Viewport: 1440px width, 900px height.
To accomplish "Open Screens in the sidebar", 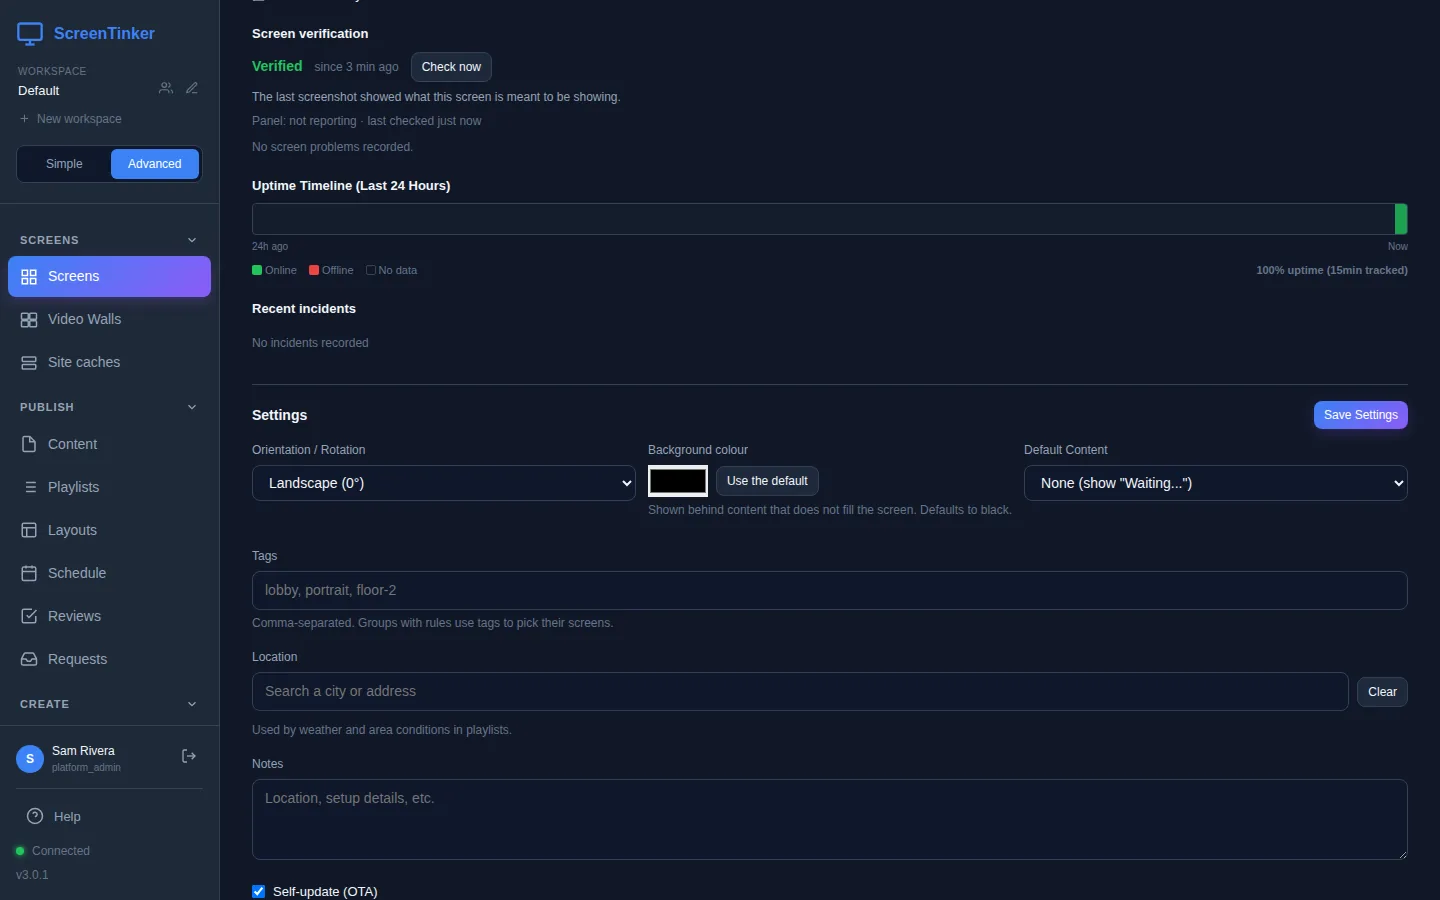I will click(109, 277).
